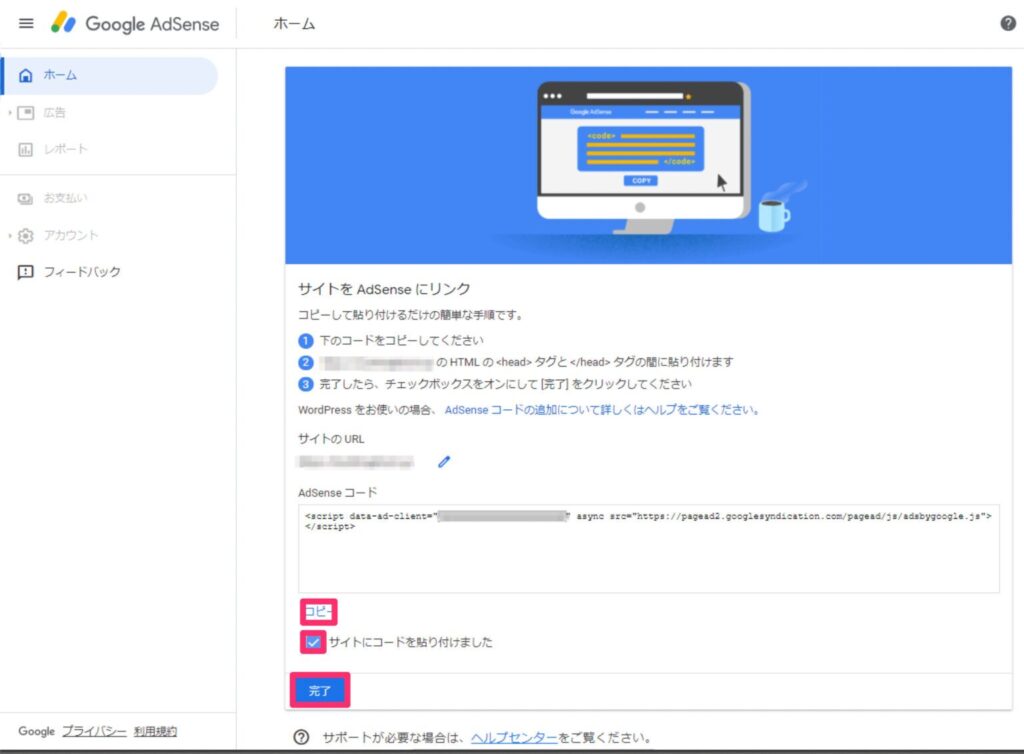This screenshot has width=1024, height=754.
Task: Click the Google AdSense logo
Action: tap(135, 24)
